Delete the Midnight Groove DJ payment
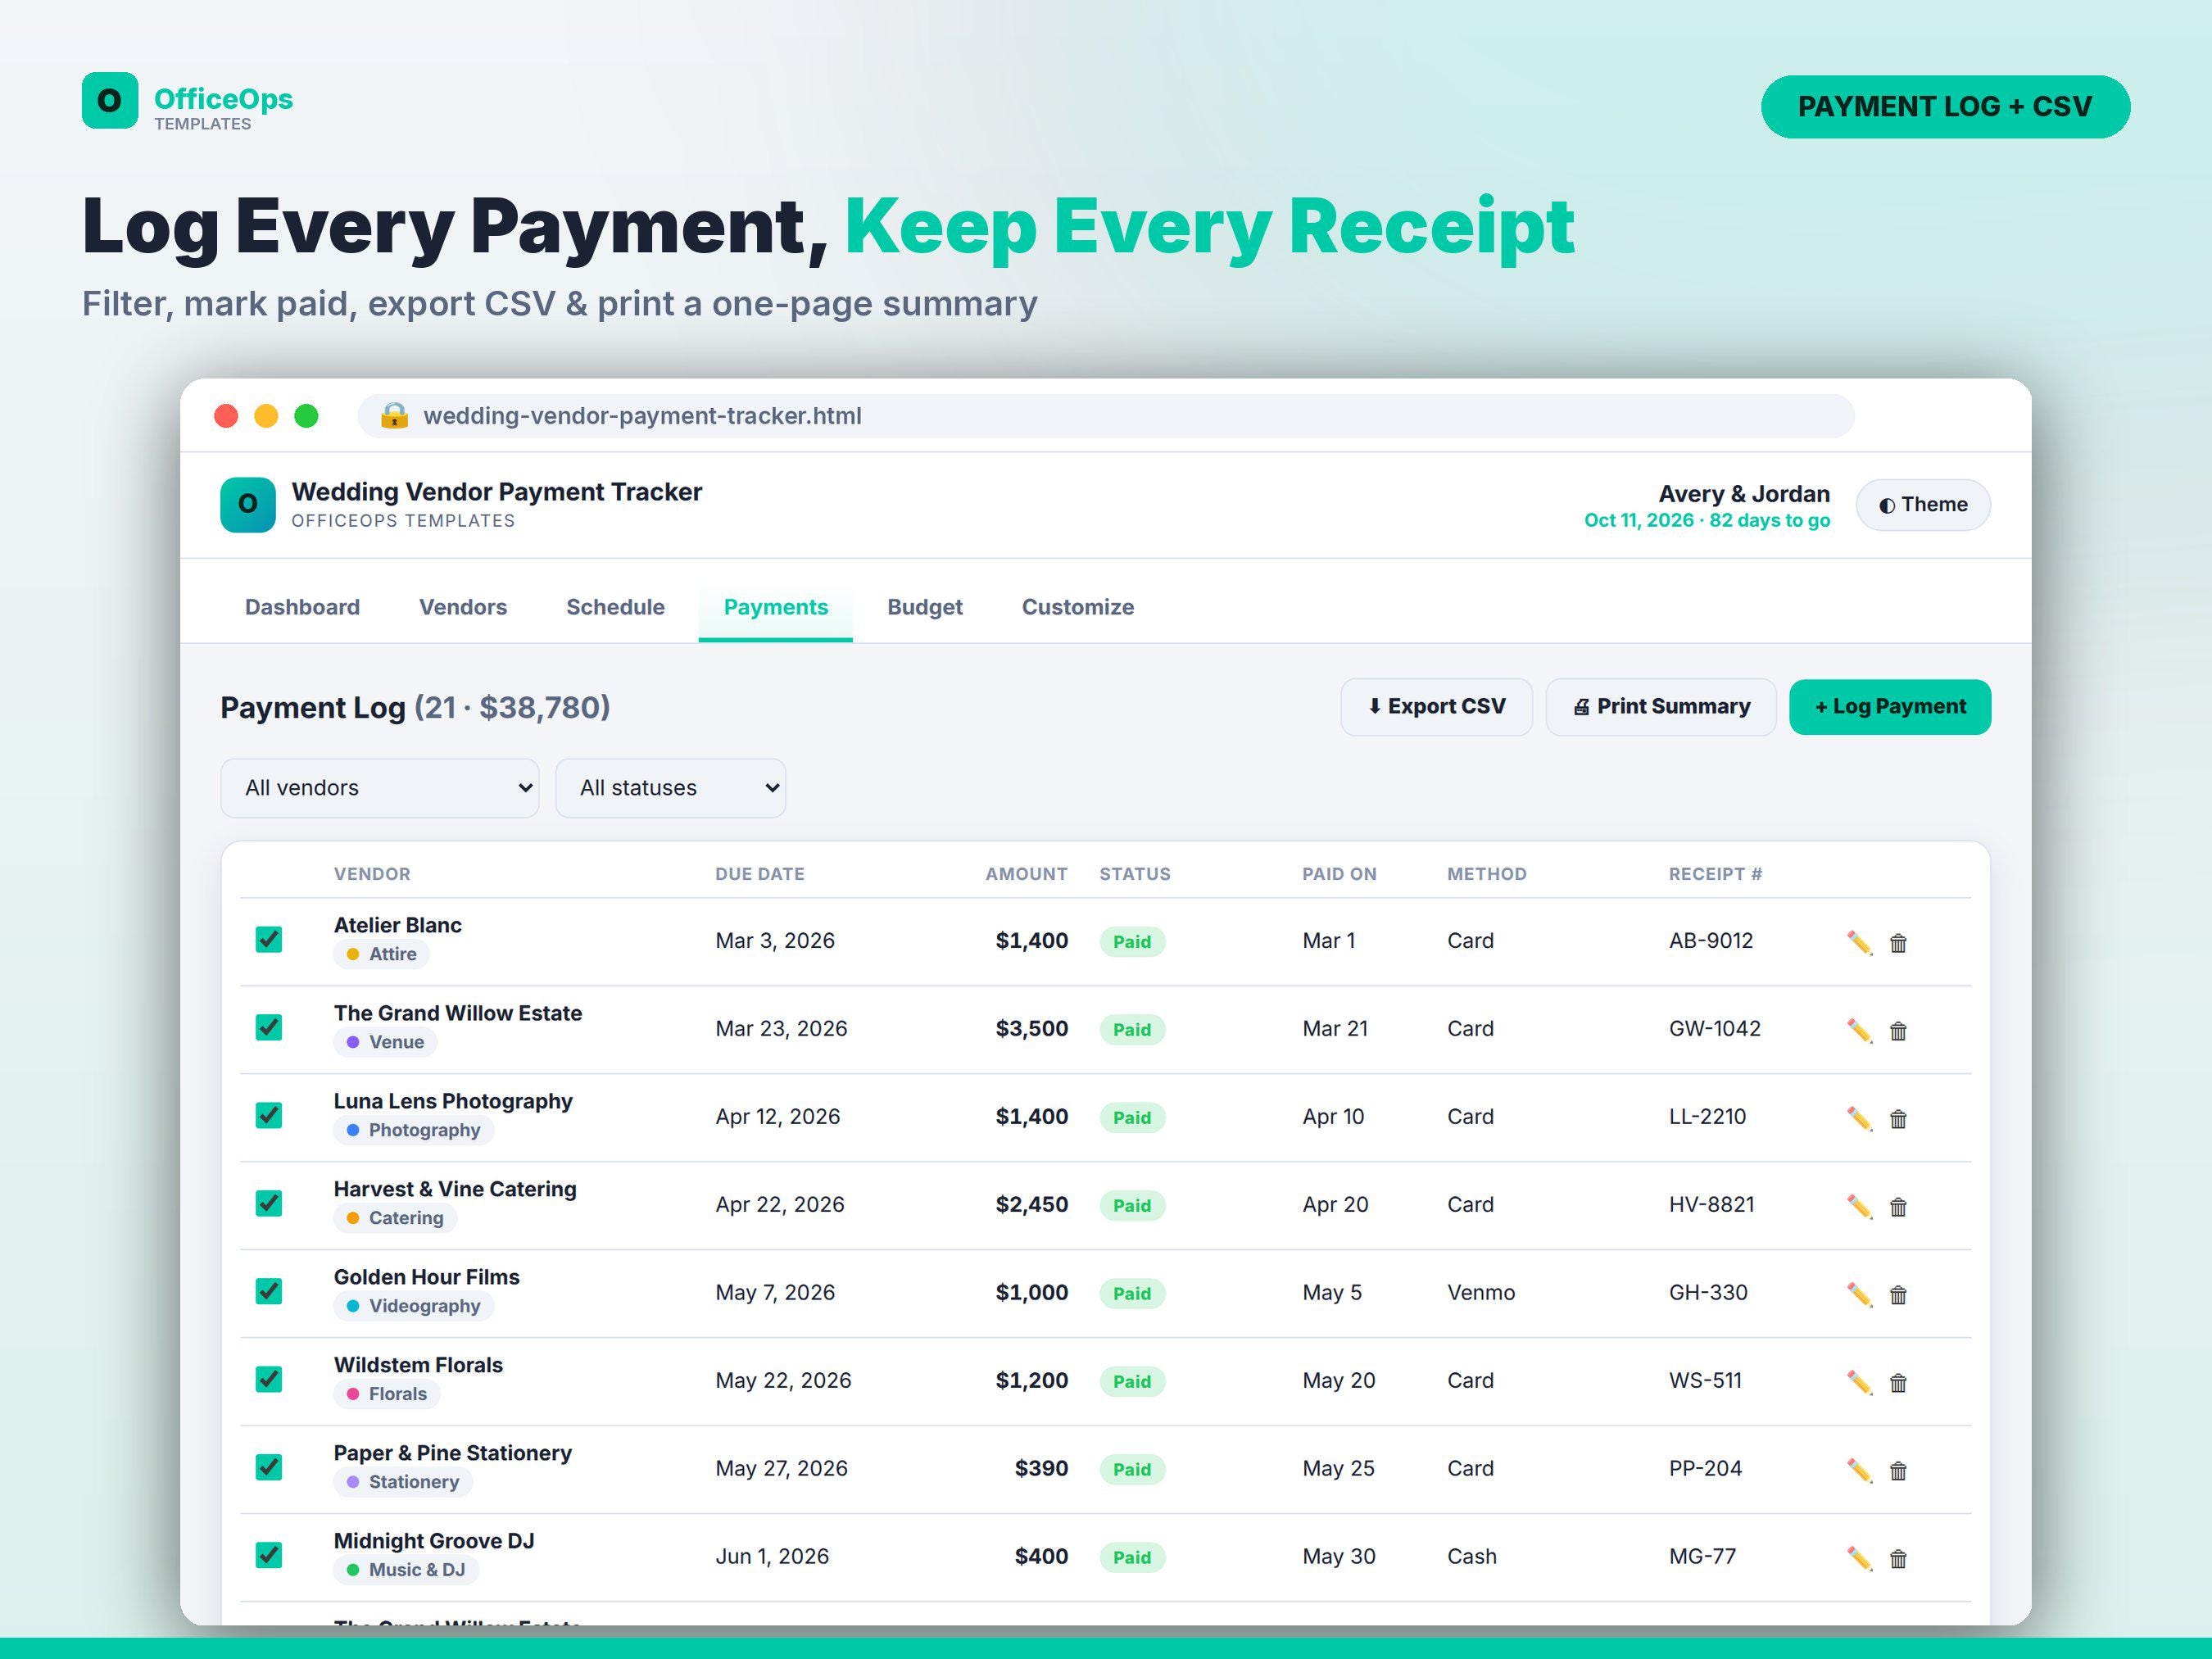This screenshot has width=2212, height=1659. point(1898,1558)
